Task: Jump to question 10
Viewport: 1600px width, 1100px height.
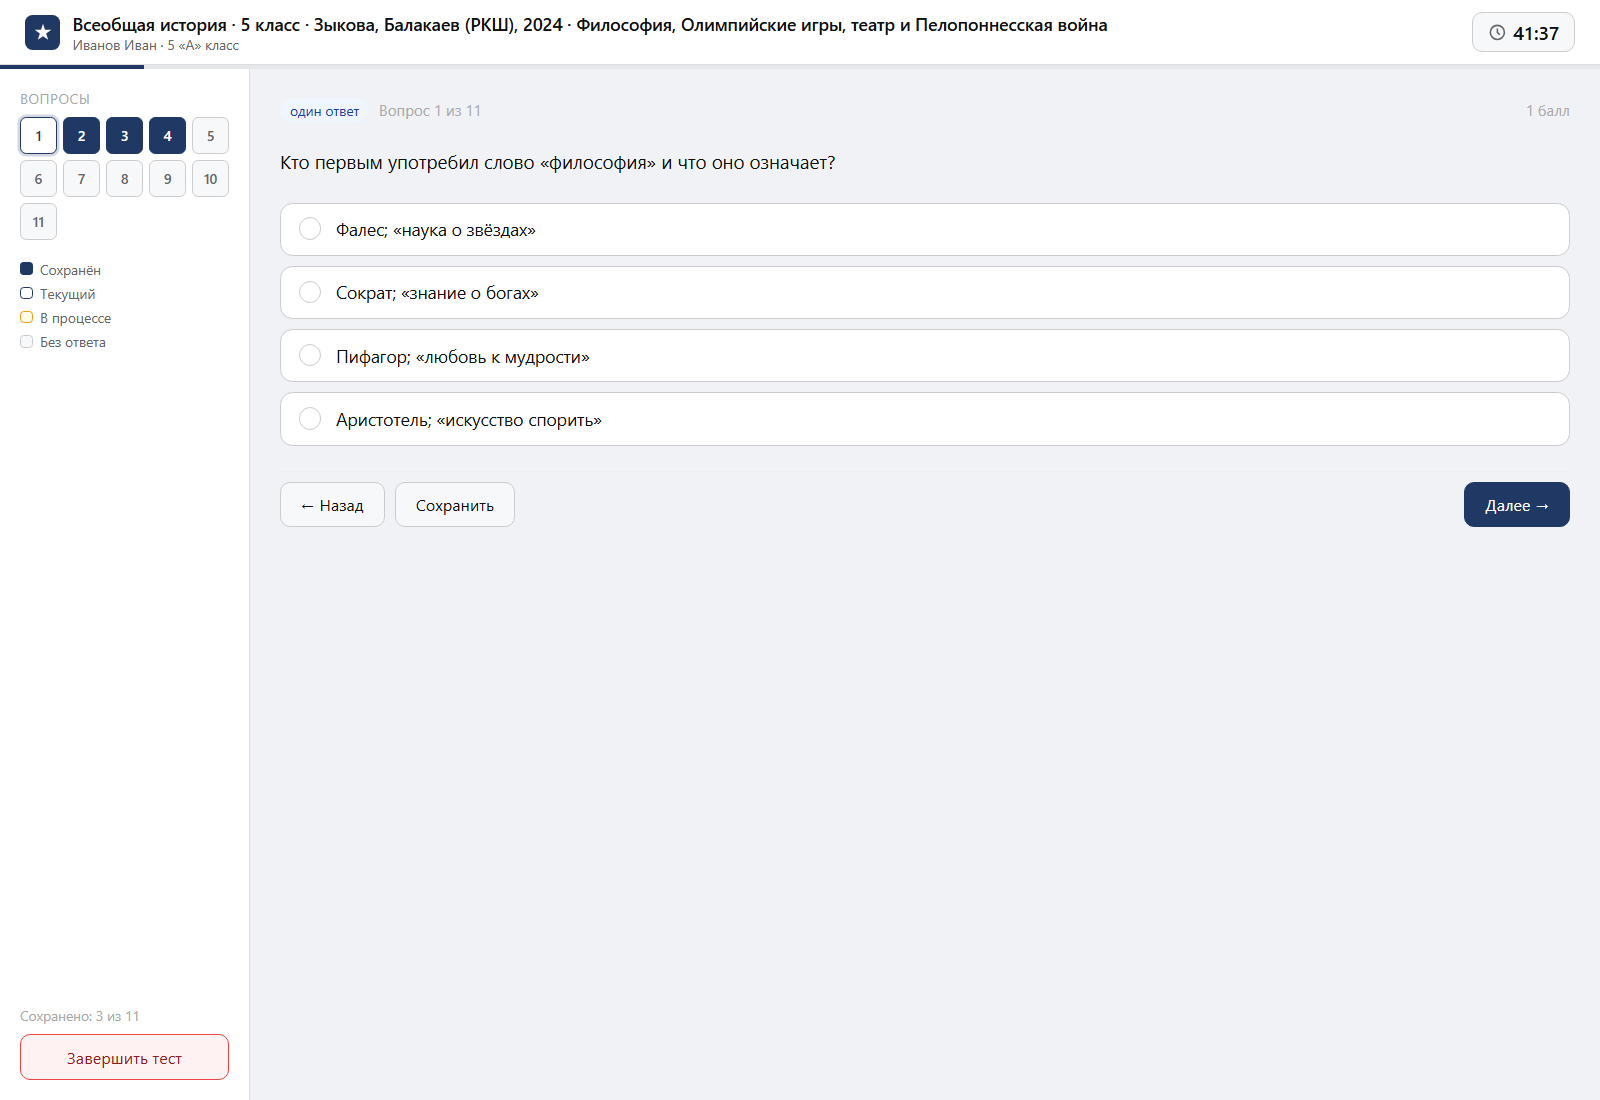Action: pos(210,179)
